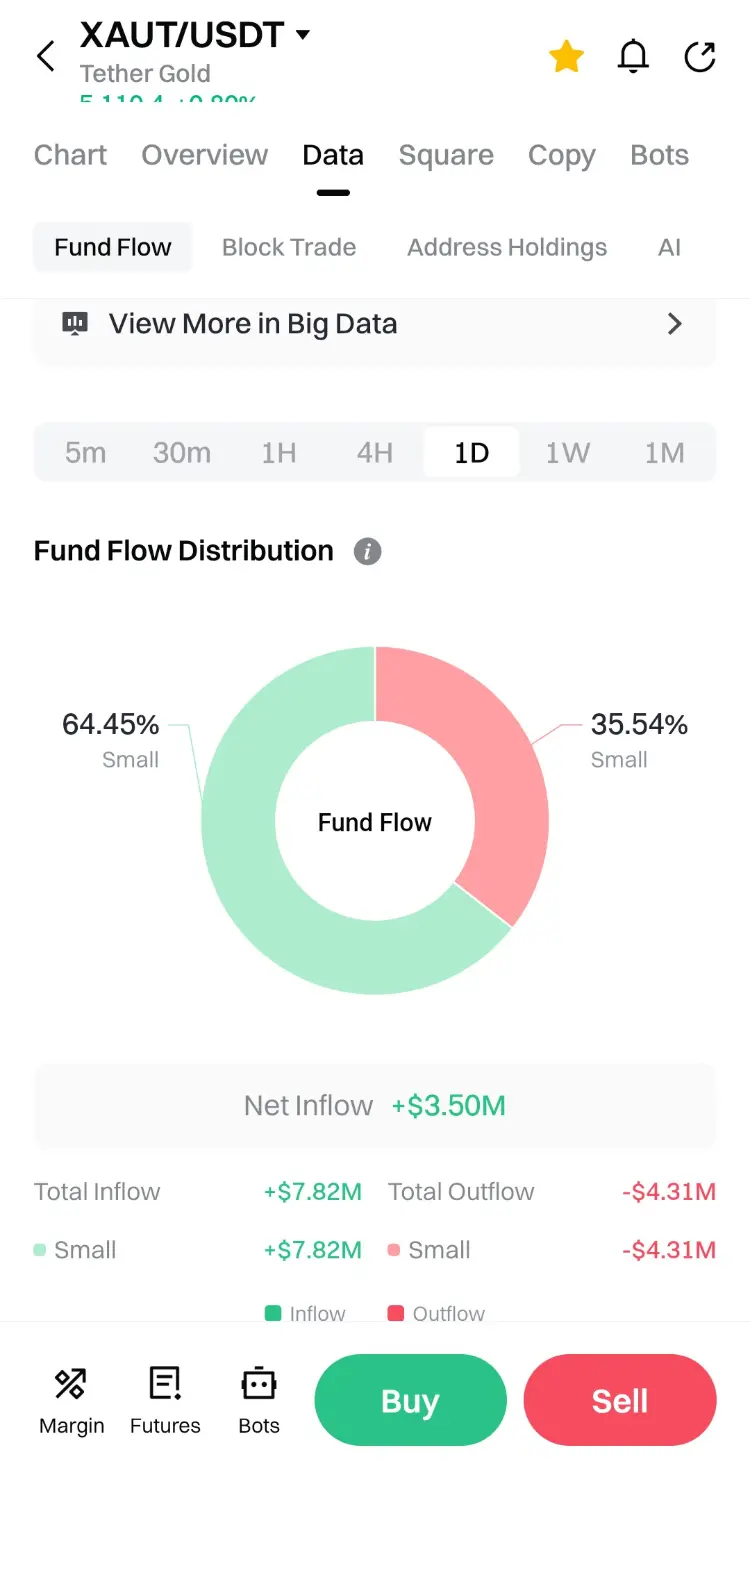Tap the Fund Flow Distribution info icon
Screen dimensions: 750x1580
[367, 551]
